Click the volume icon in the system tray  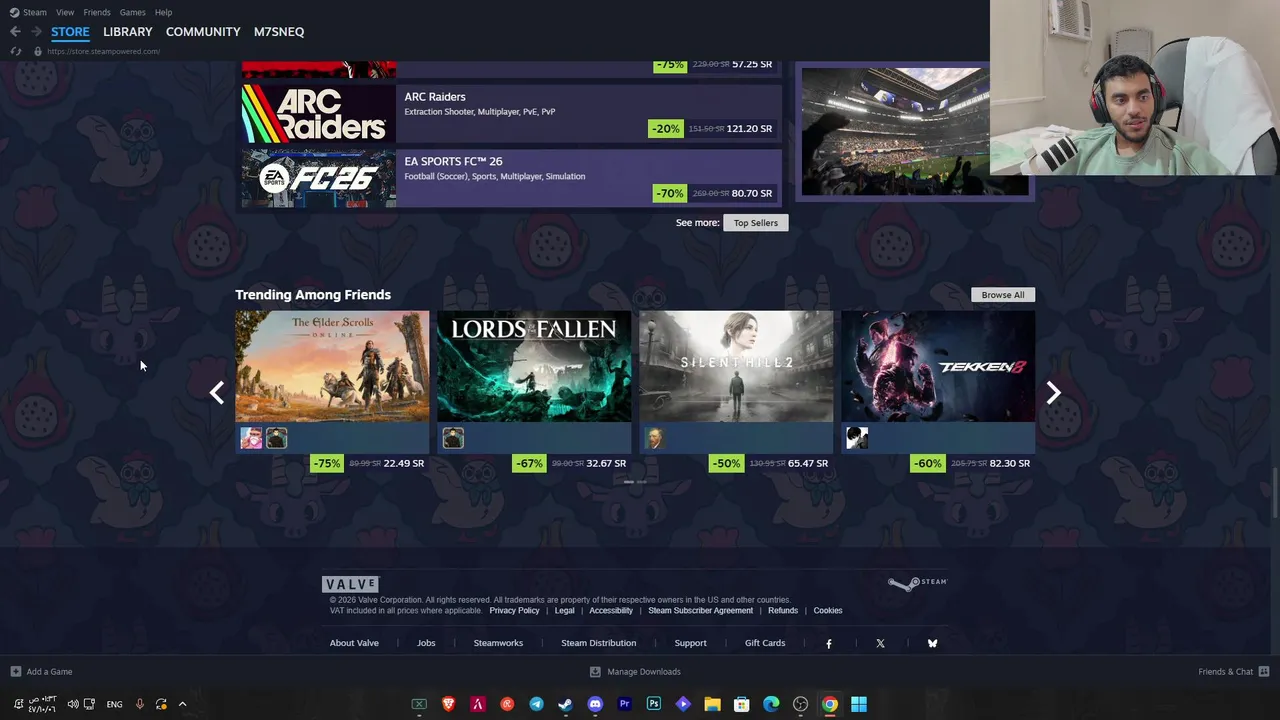(73, 704)
